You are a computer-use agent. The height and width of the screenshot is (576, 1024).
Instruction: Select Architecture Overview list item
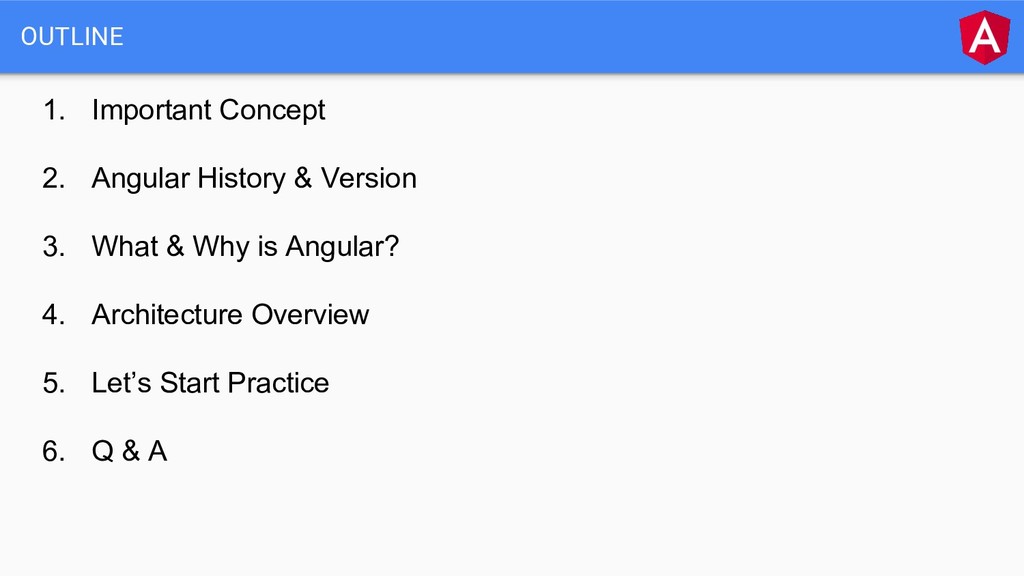click(x=231, y=314)
